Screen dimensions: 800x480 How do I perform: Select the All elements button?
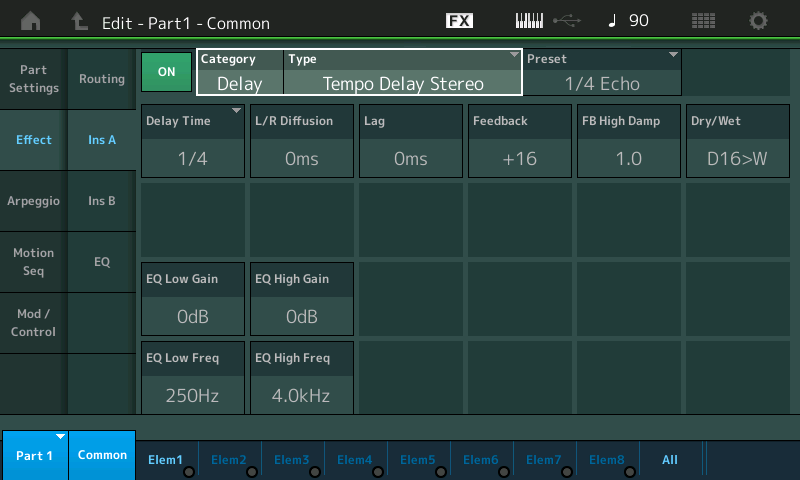click(670, 460)
